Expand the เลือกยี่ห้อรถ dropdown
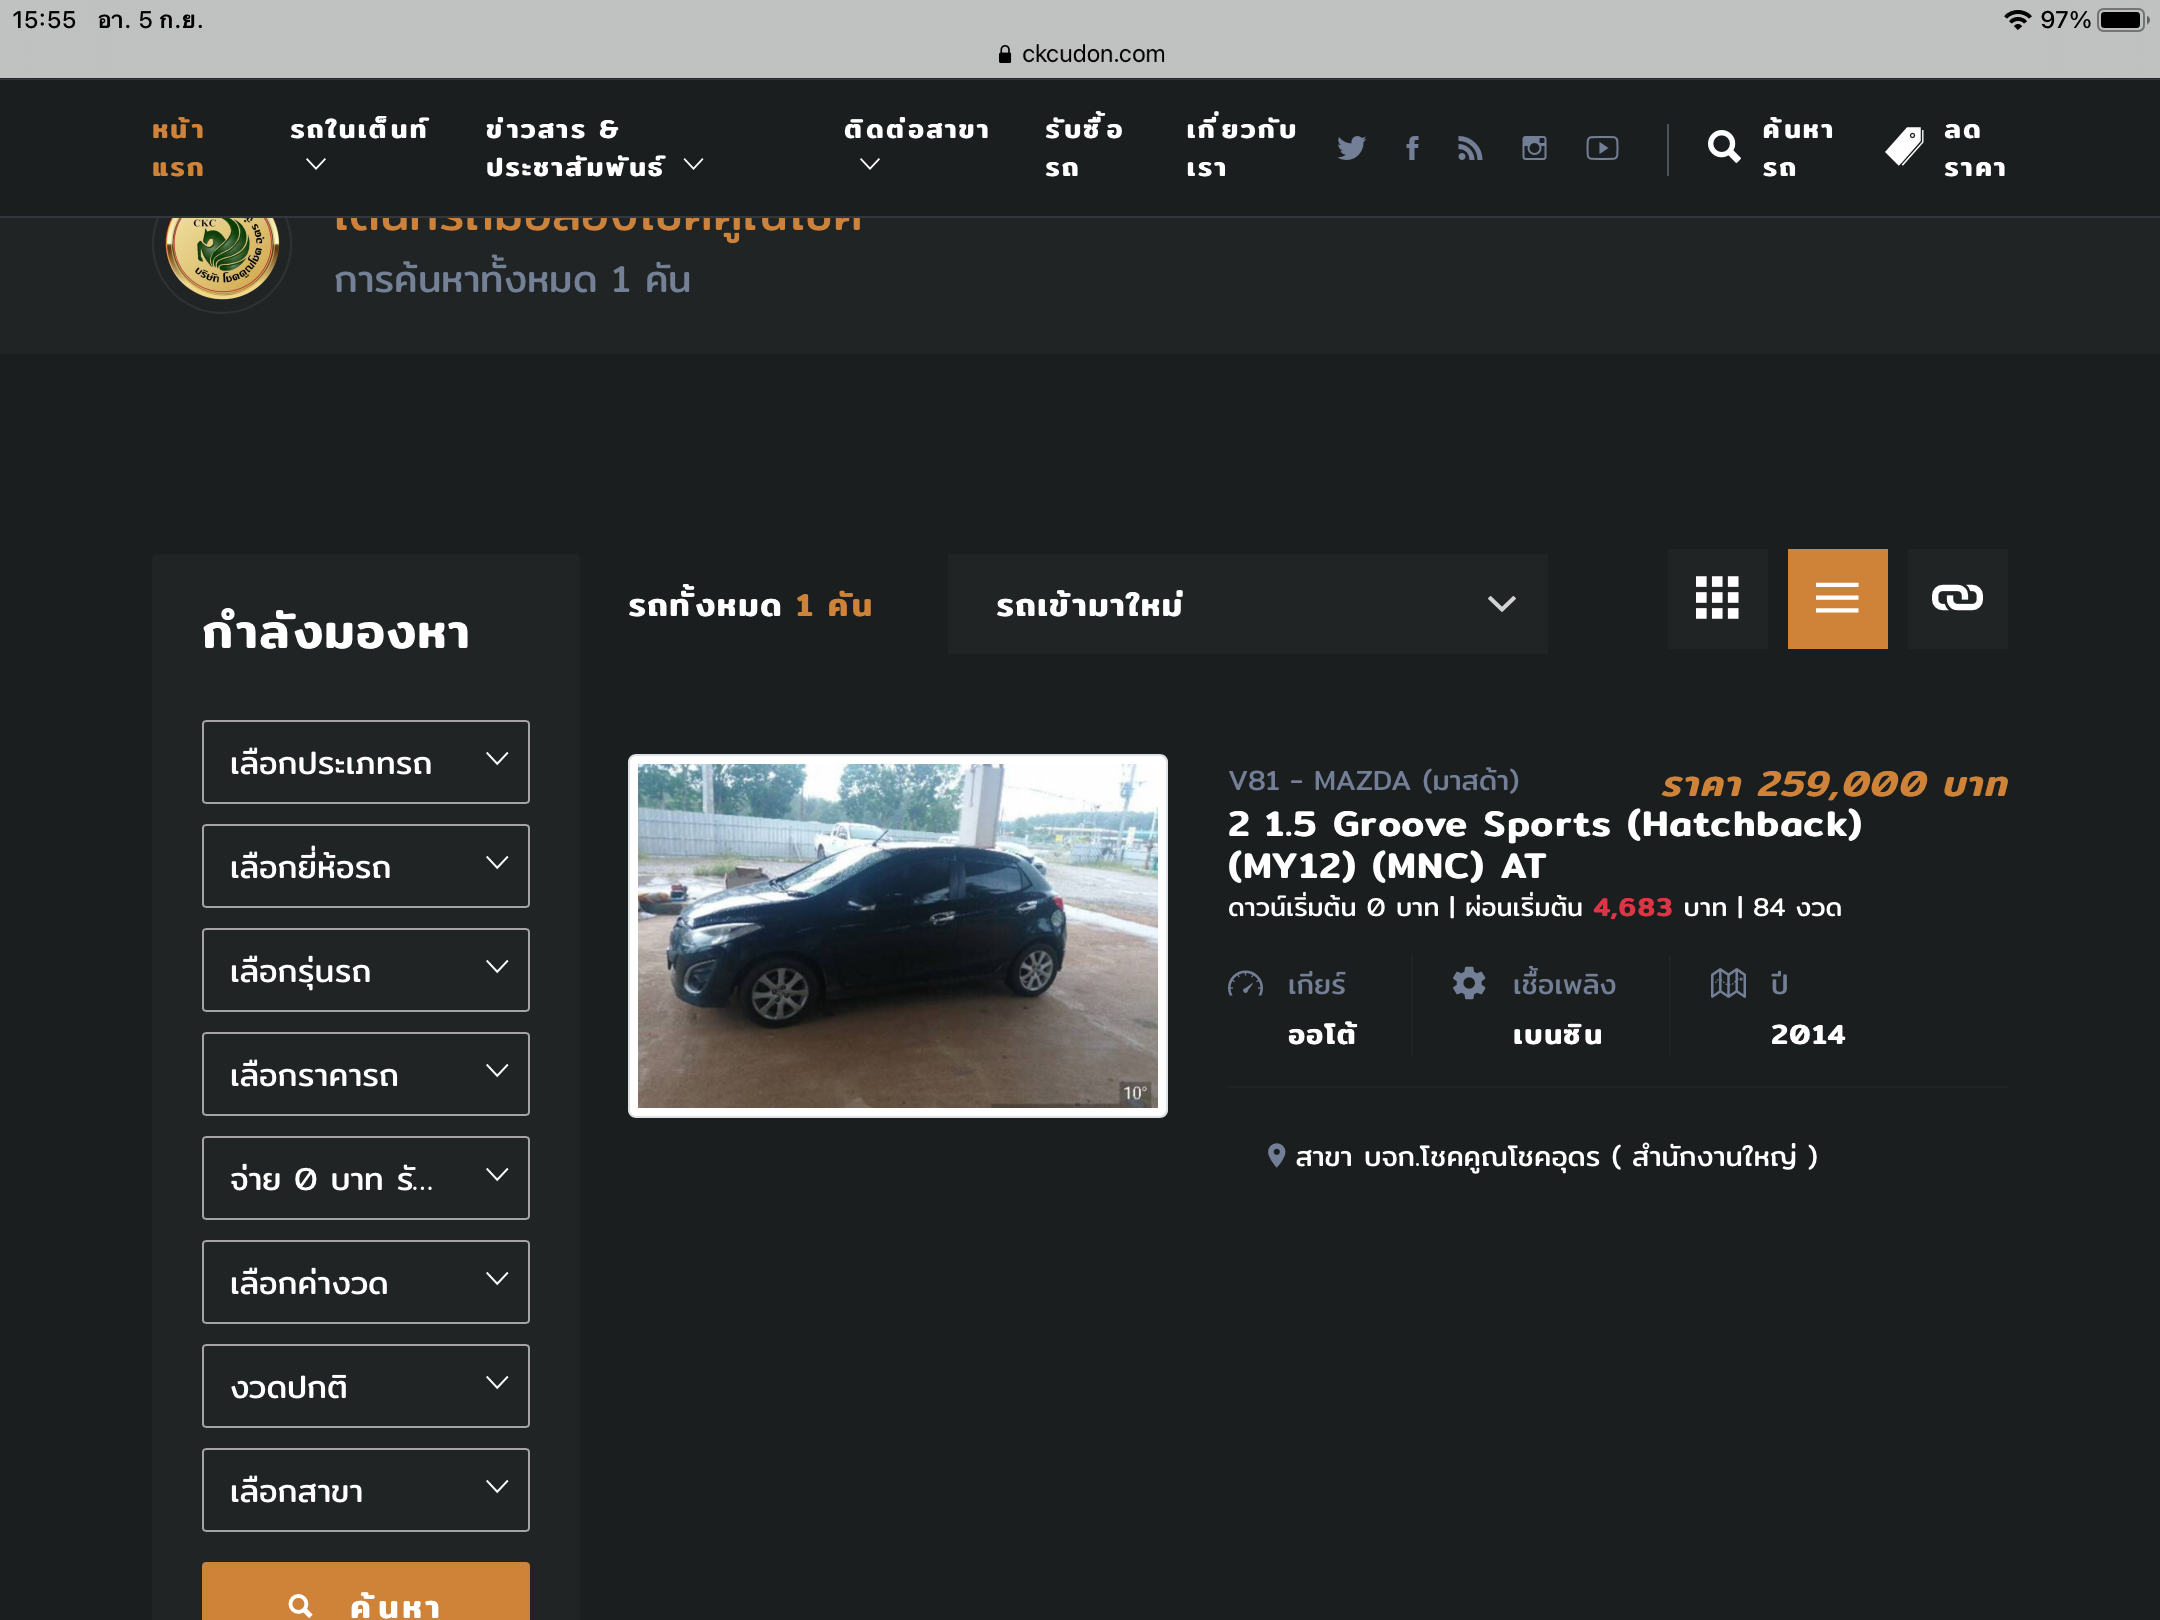This screenshot has height=1620, width=2160. (366, 866)
